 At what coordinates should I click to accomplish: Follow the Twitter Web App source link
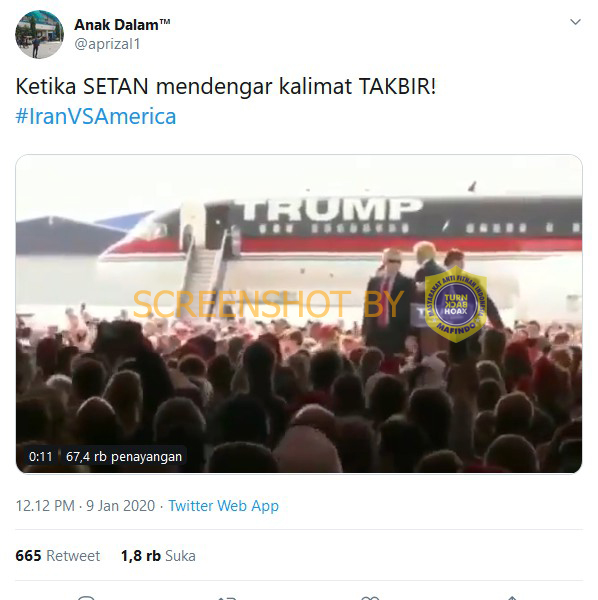pyautogui.click(x=223, y=506)
